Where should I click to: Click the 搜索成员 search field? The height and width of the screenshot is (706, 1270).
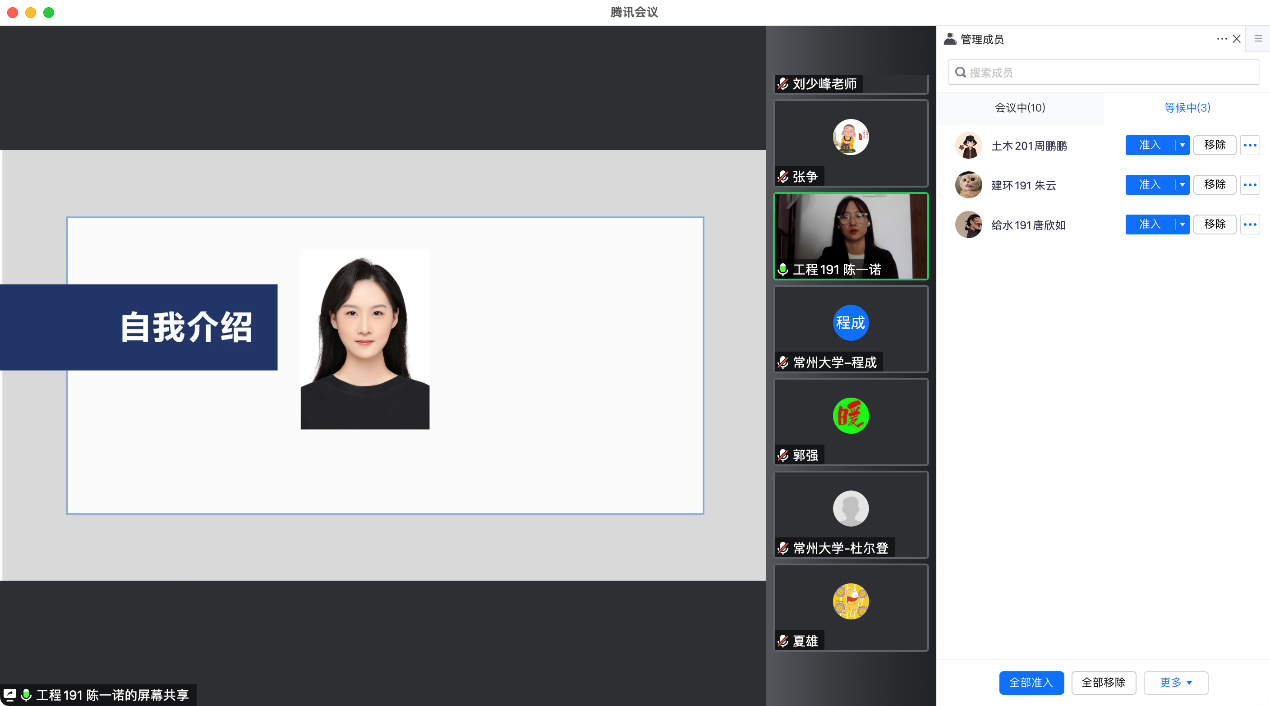1104,72
